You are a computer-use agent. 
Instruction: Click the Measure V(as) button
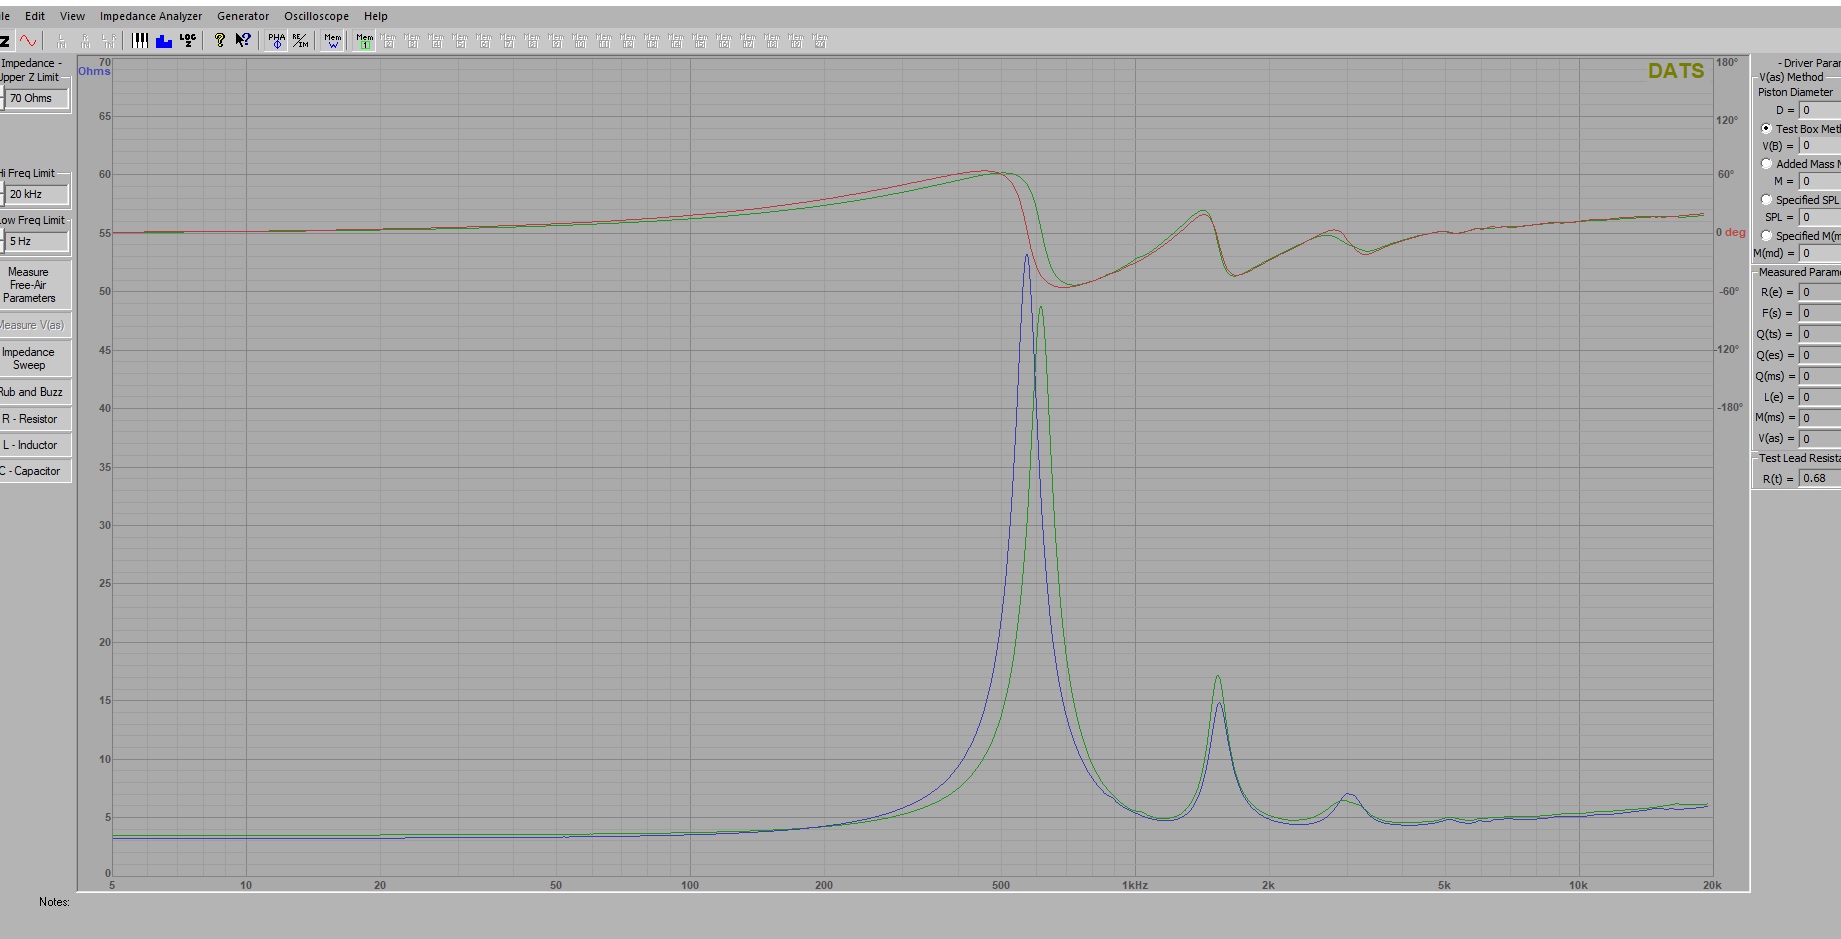pos(34,325)
